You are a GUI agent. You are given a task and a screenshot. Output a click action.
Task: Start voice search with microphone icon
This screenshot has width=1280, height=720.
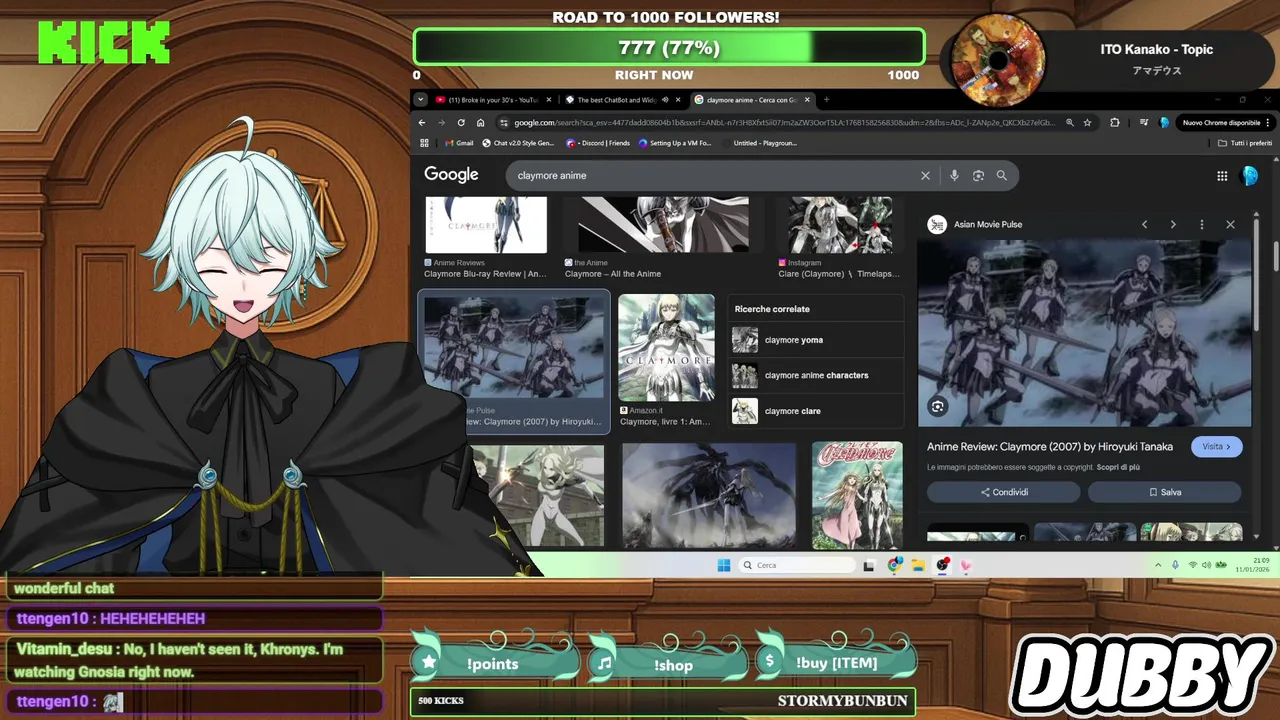tap(954, 175)
